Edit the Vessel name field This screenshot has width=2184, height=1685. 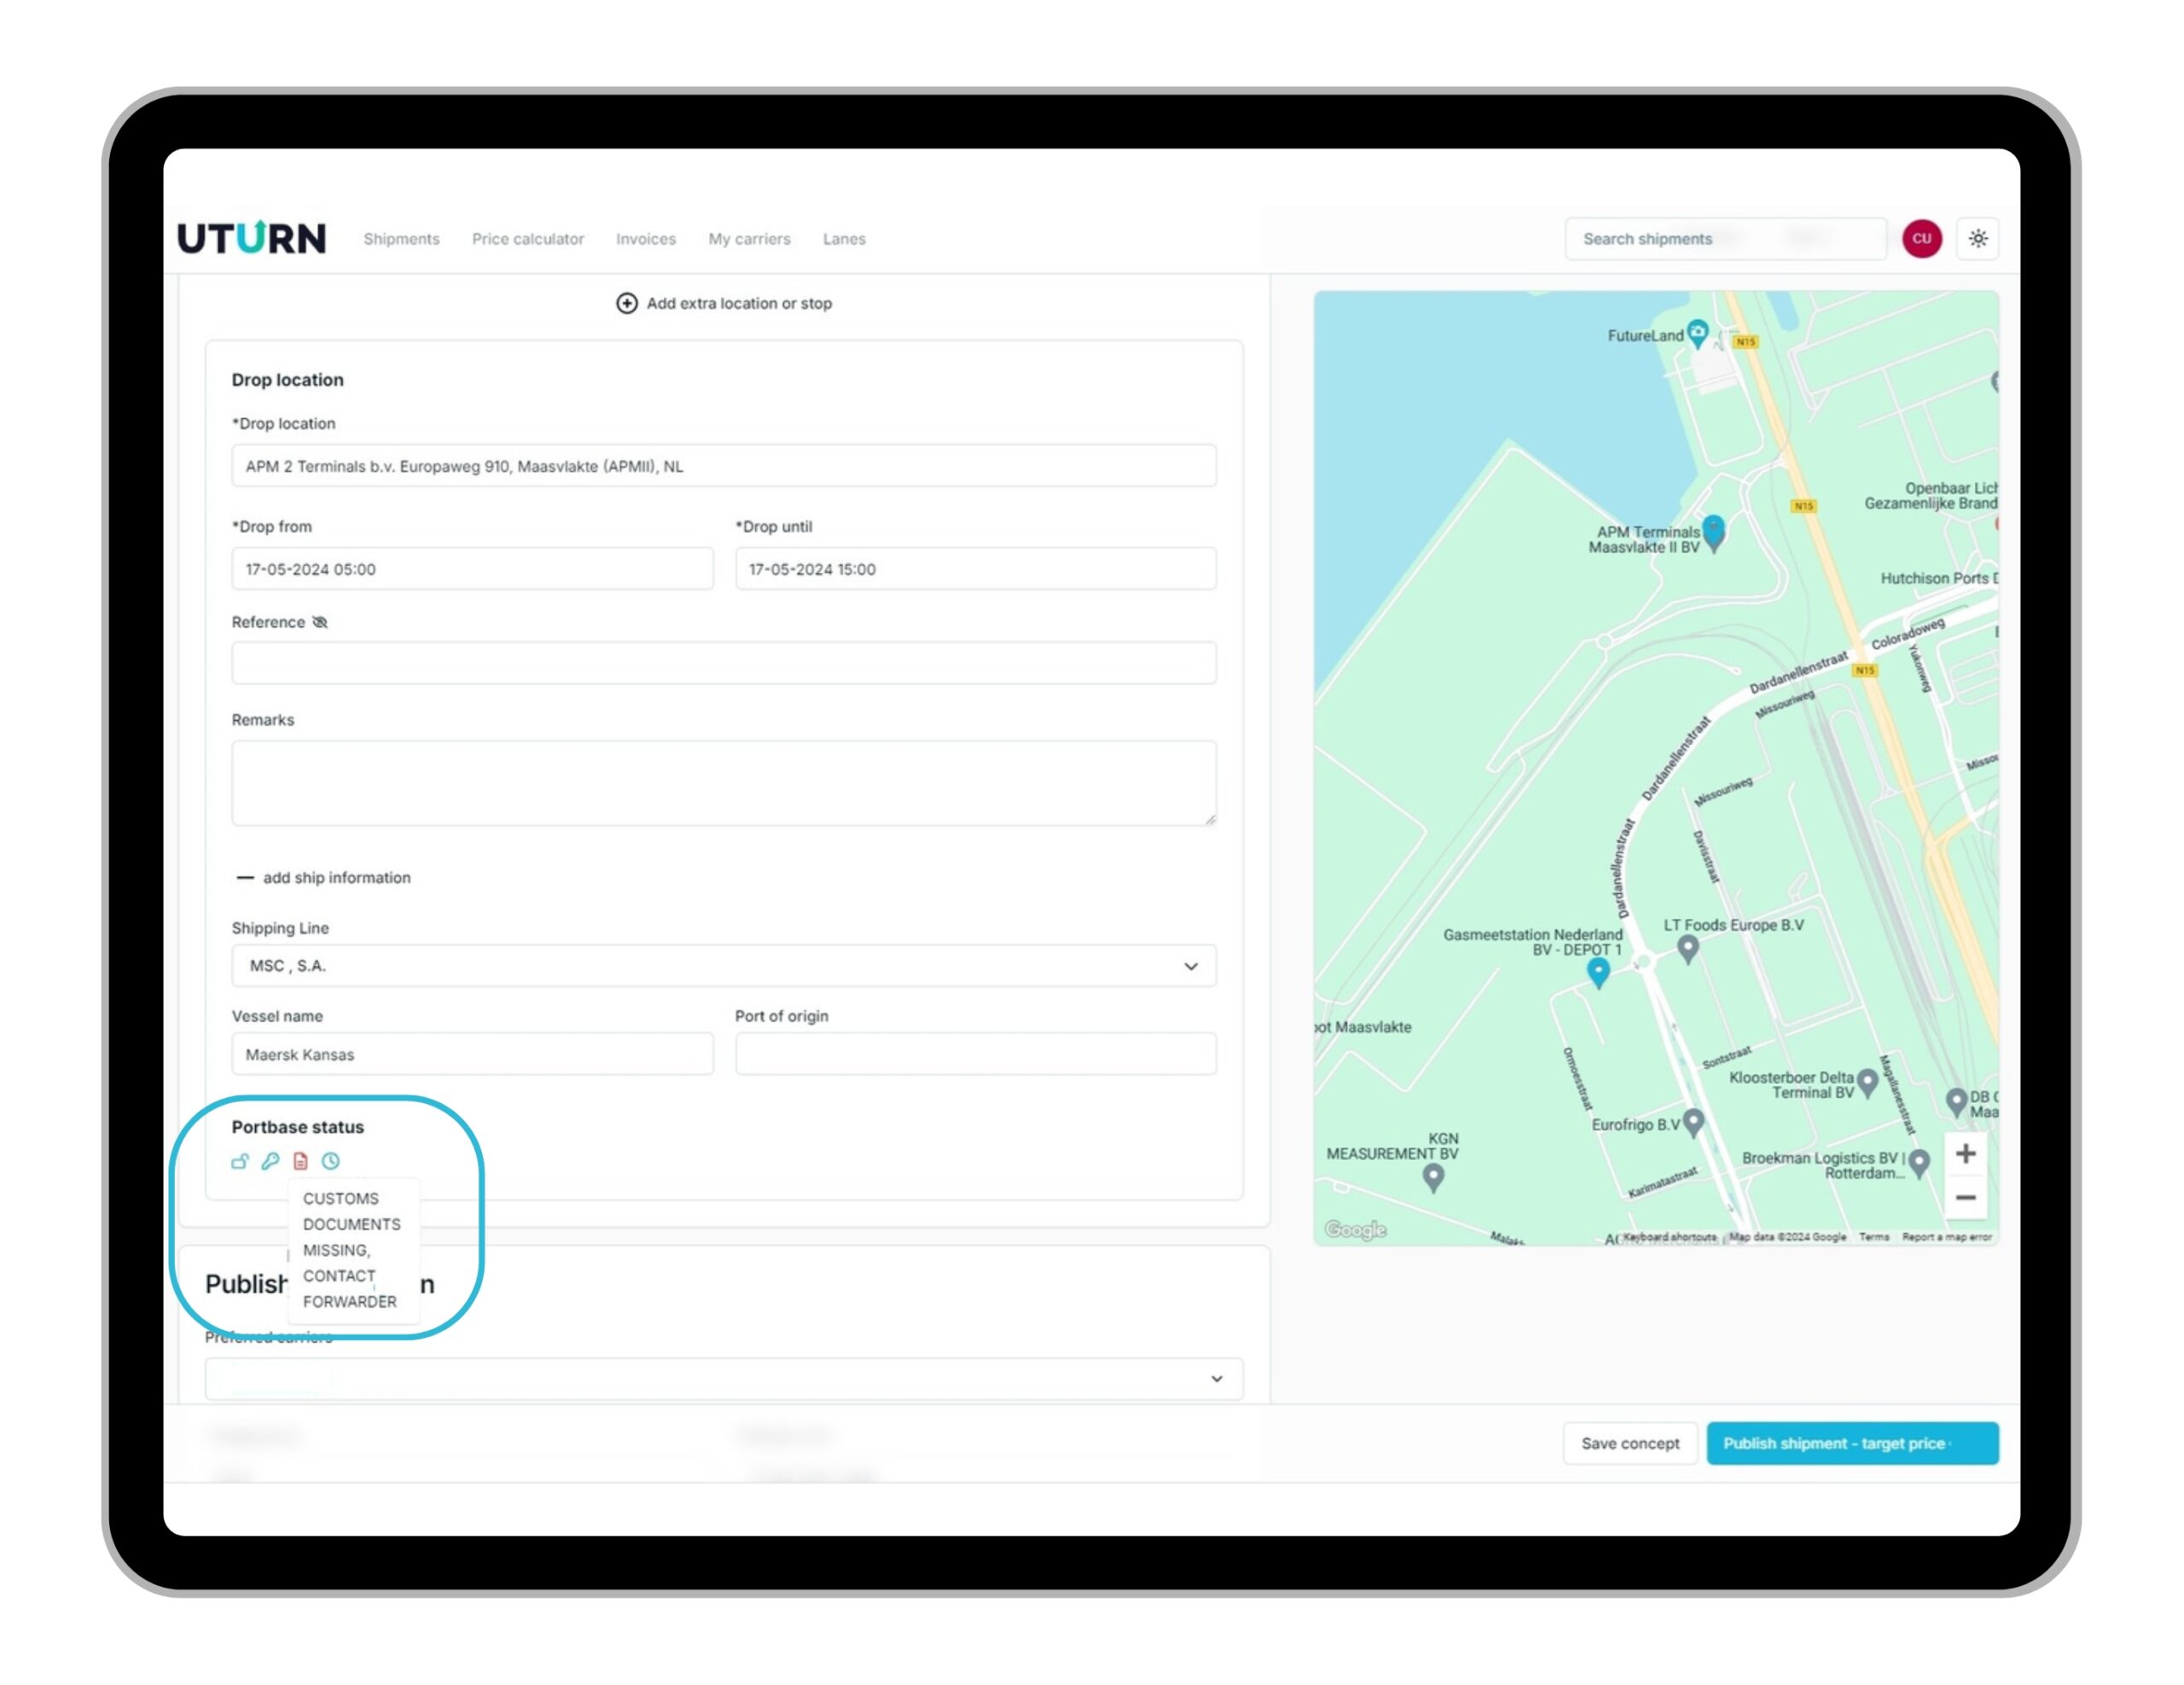[472, 1054]
